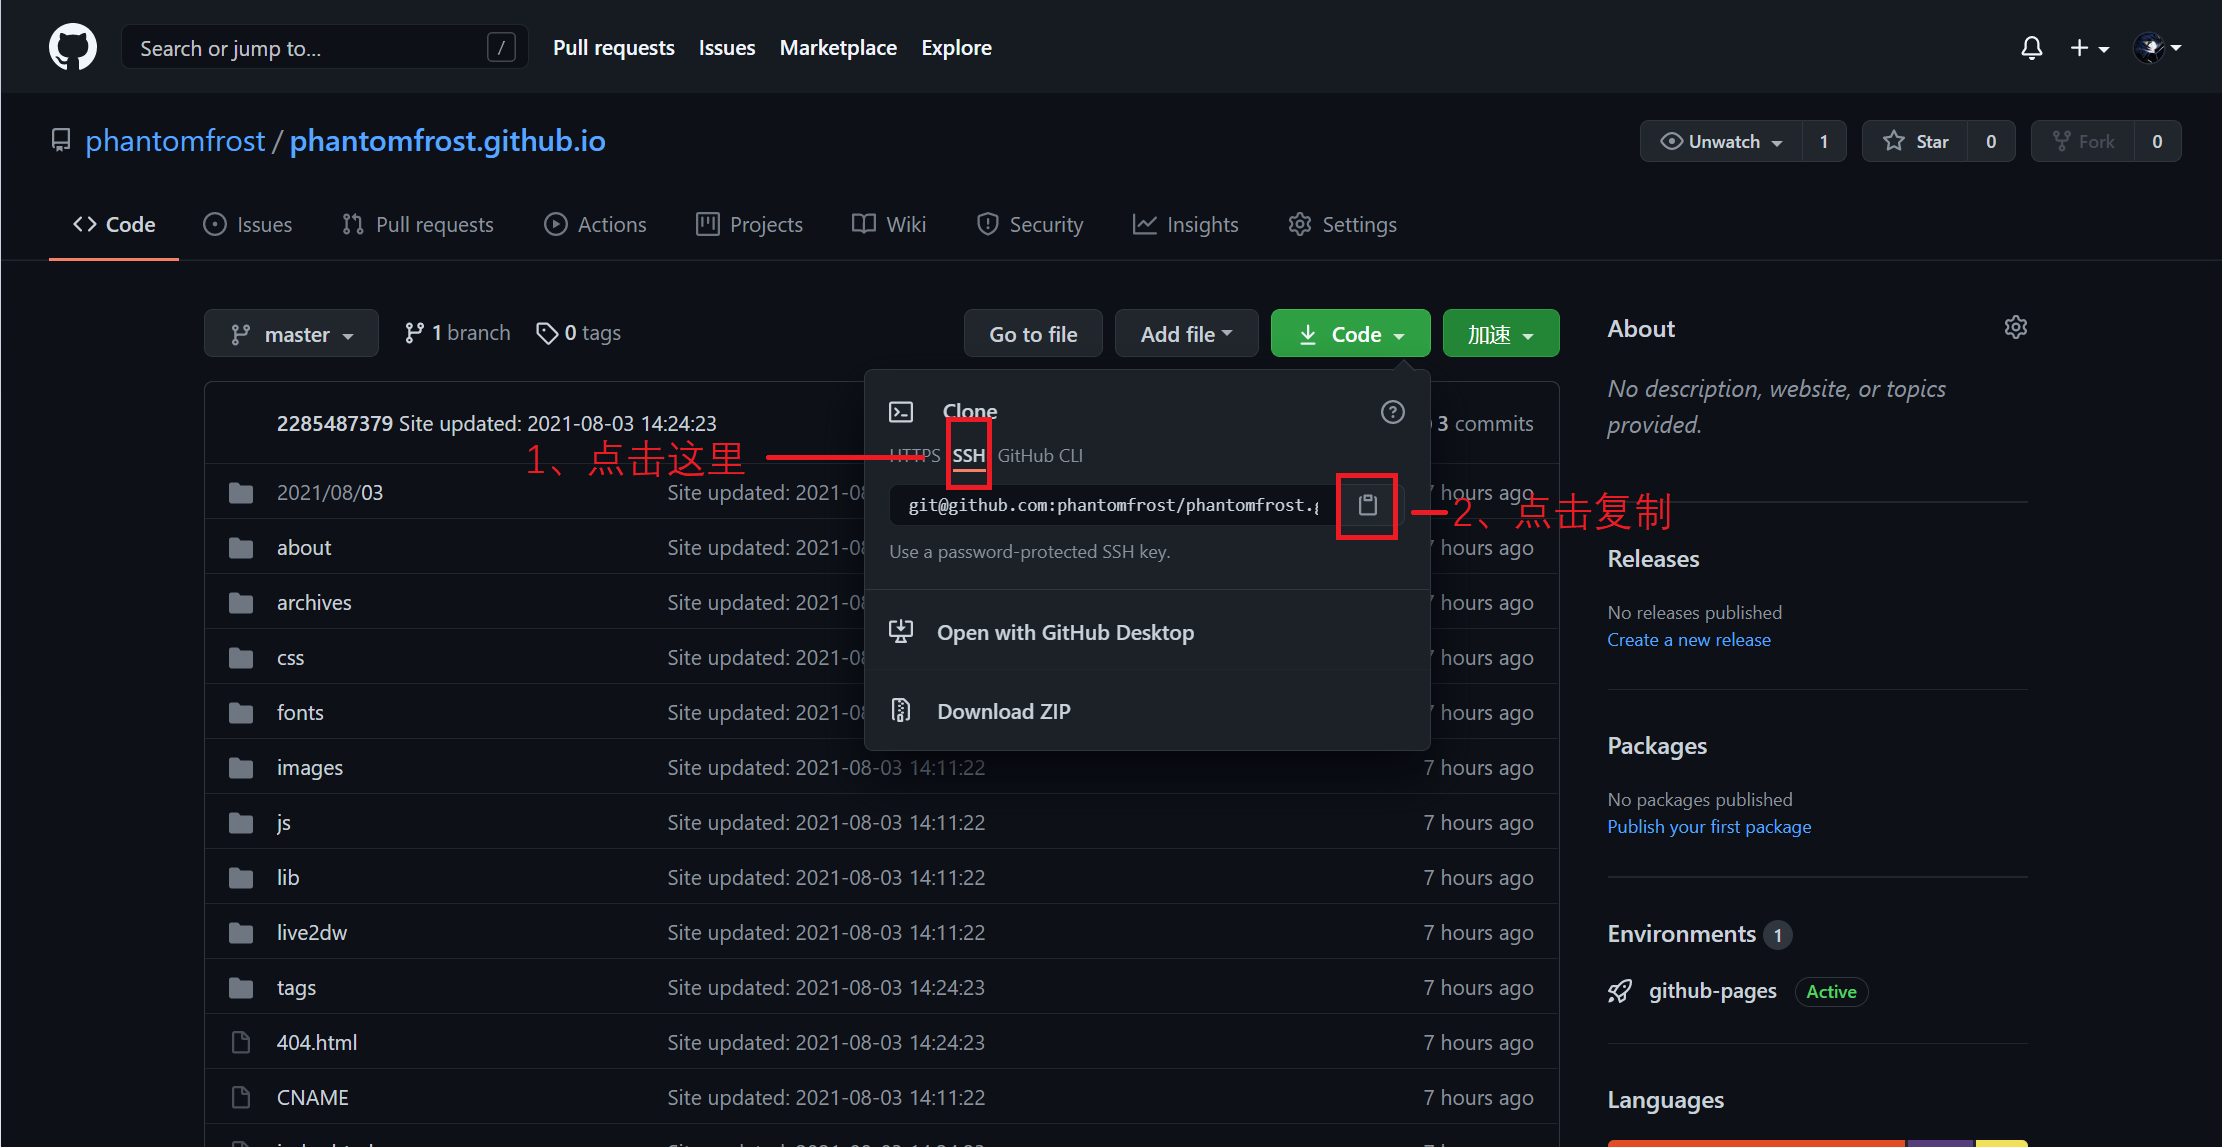Edit About details via the gear icon
This screenshot has height=1147, width=2222.
point(2015,328)
